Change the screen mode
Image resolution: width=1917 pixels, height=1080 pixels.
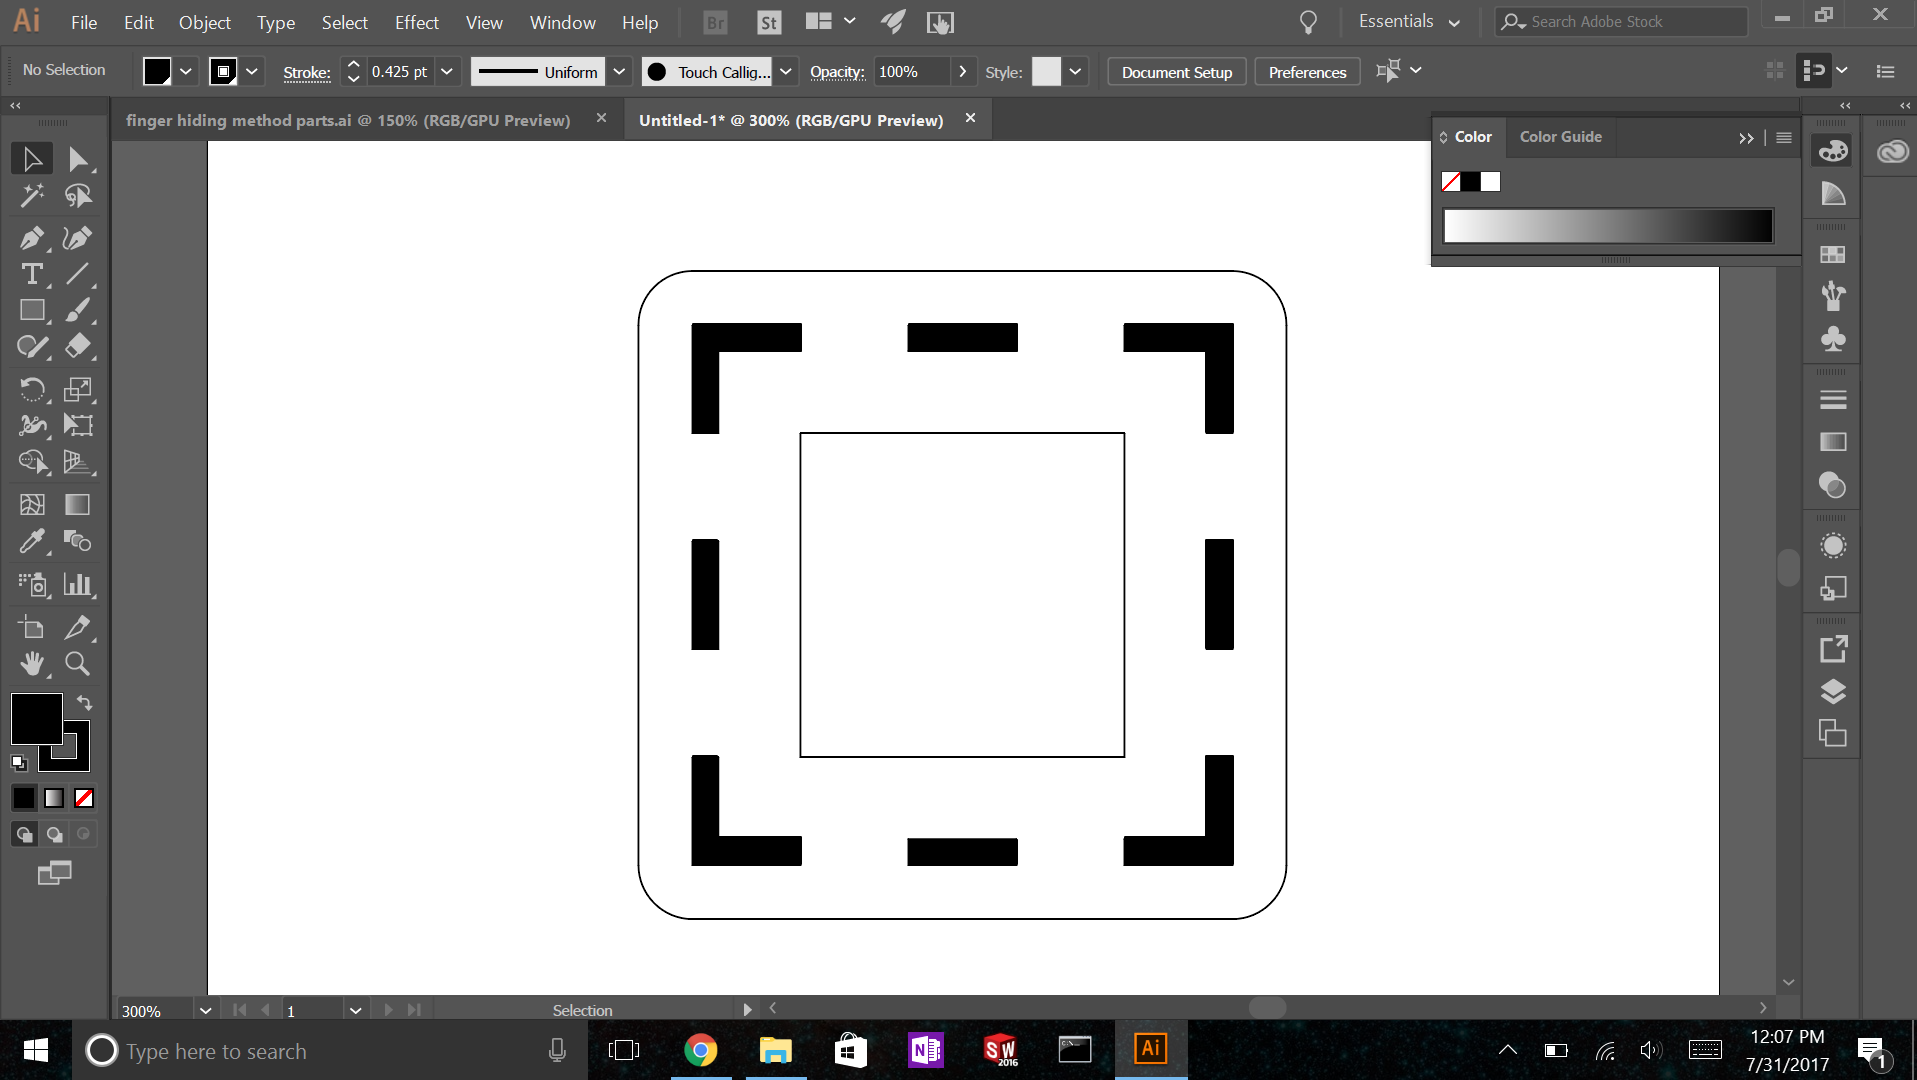[54, 873]
